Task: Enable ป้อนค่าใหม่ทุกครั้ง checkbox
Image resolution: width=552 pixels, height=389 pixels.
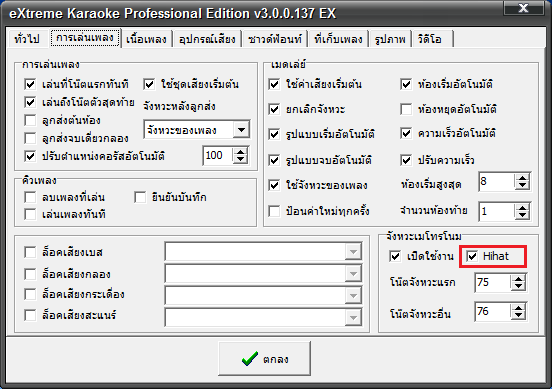Action: tap(274, 211)
